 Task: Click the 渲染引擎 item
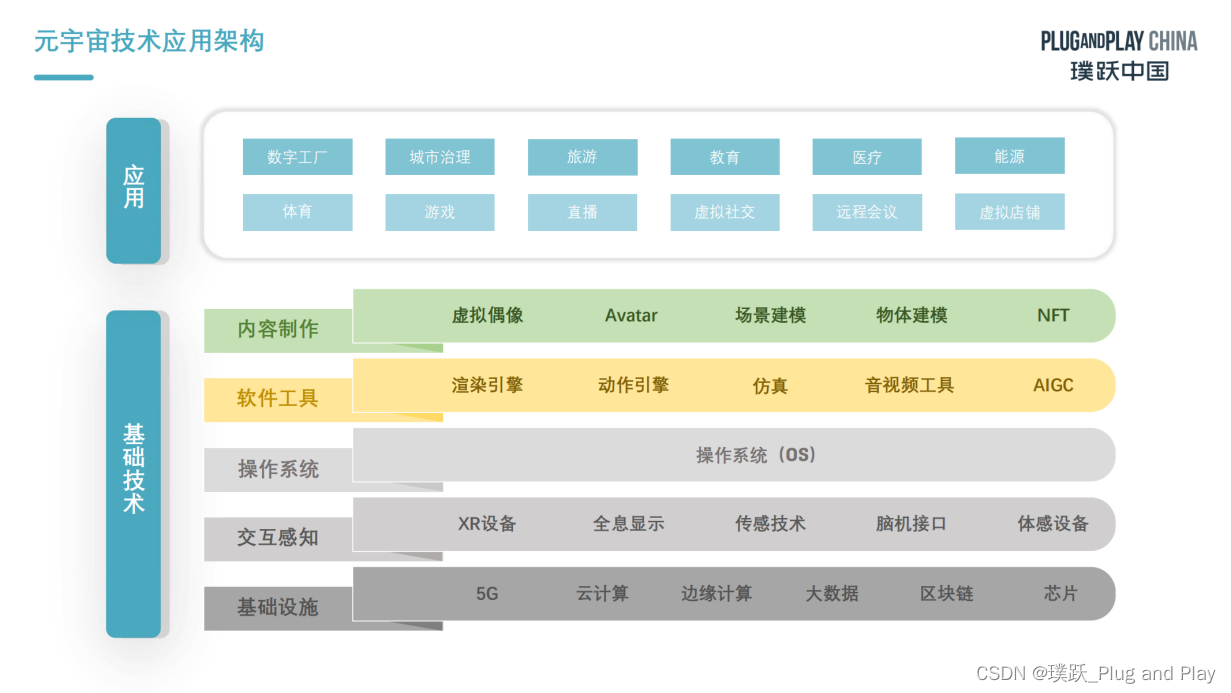[488, 385]
